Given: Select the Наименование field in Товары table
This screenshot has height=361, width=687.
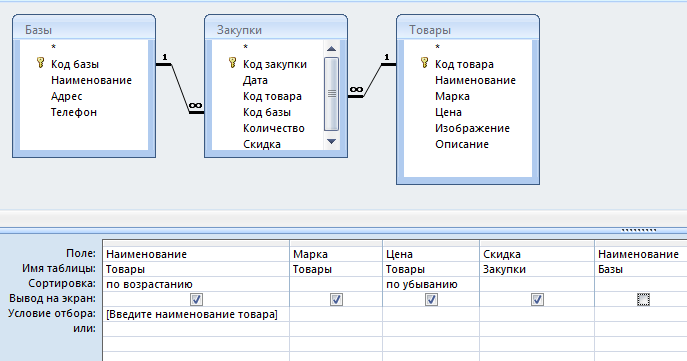Looking at the screenshot, I should click(475, 80).
